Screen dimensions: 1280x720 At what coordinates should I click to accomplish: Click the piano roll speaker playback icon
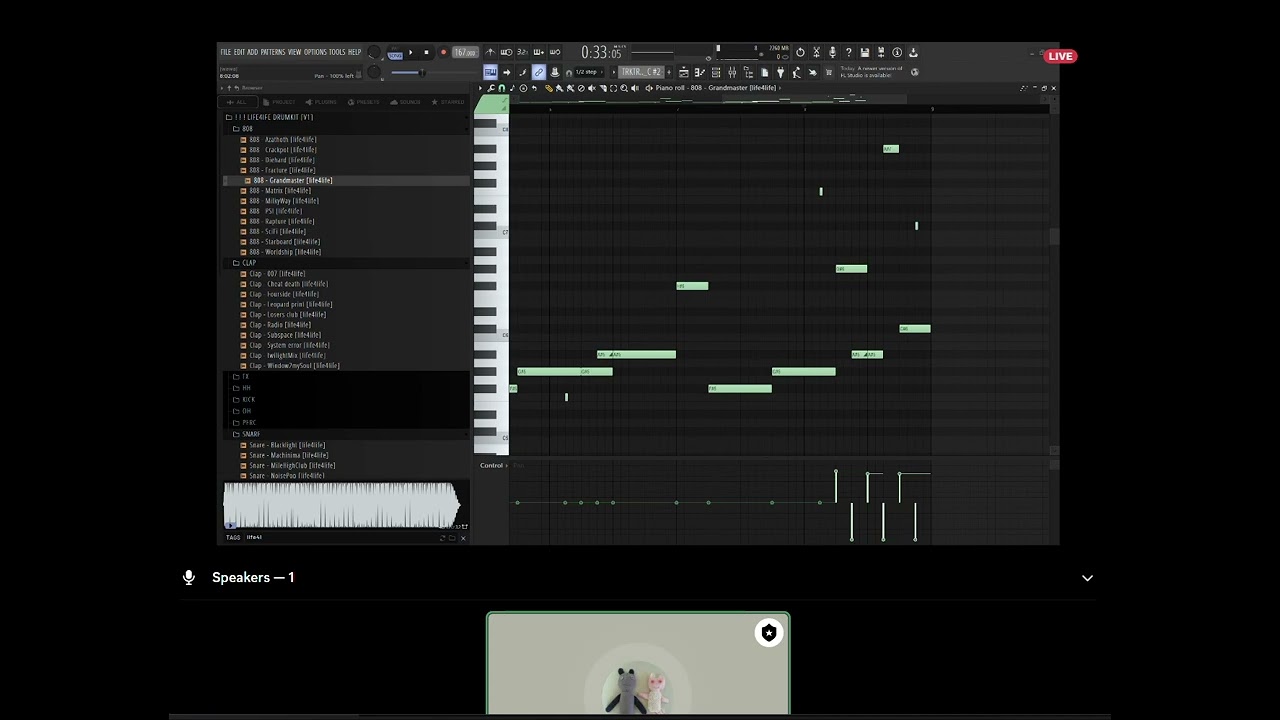(x=635, y=88)
